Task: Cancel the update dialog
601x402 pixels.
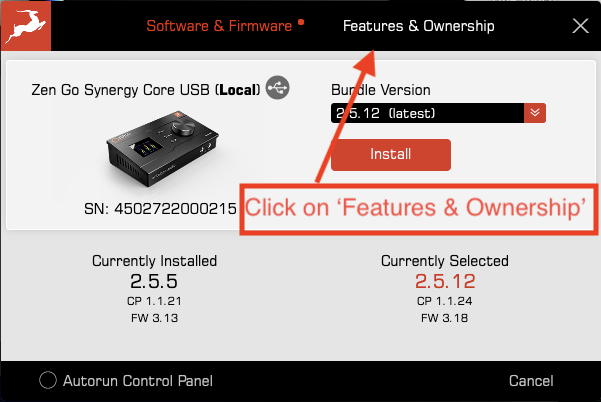Action: tap(531, 381)
